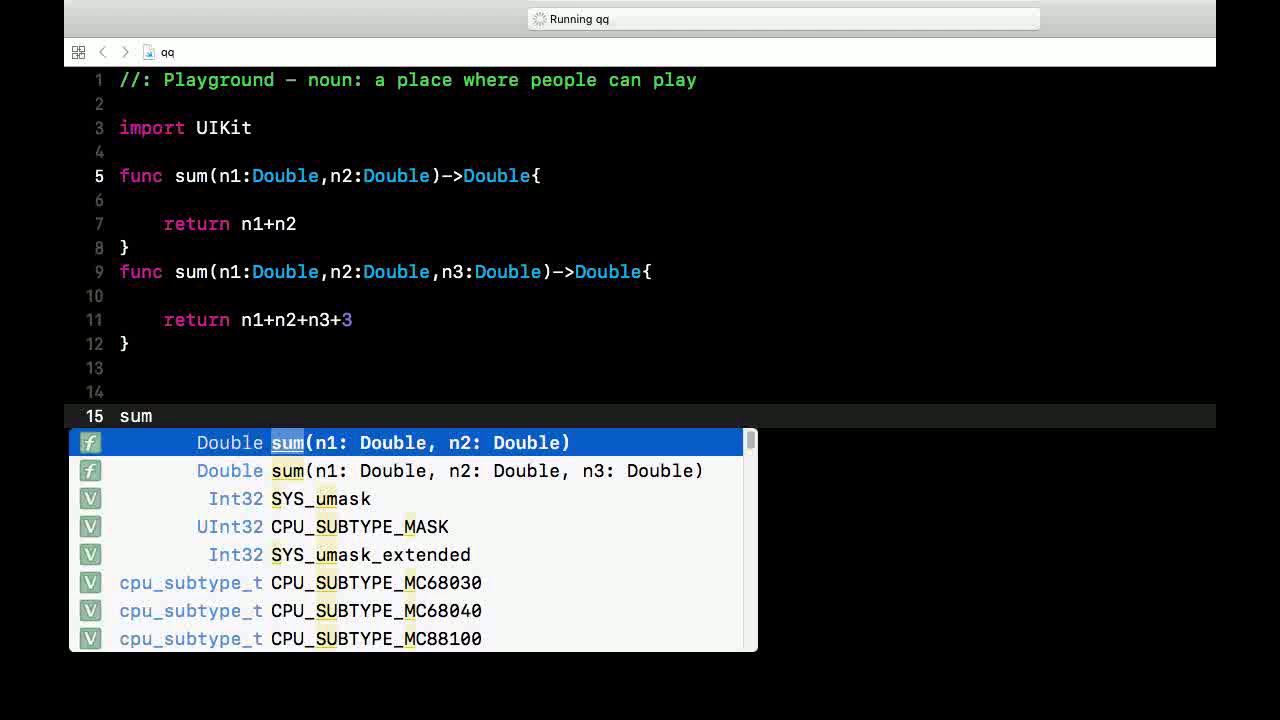Pick the CPU_SUBTYPE_MC68030 suggestion
This screenshot has width=1280, height=720.
[406, 583]
